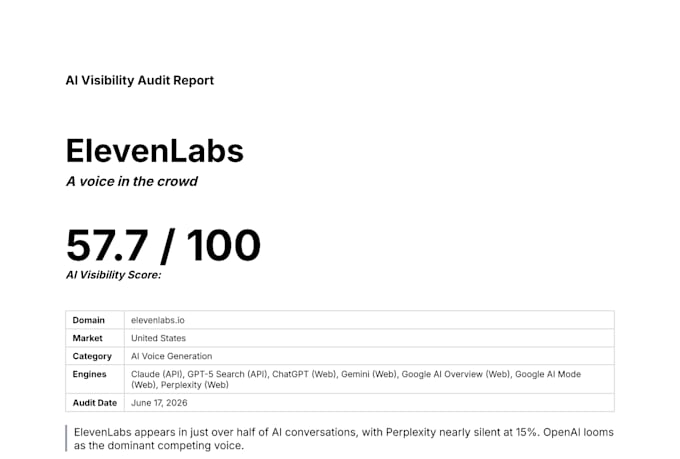Select the ElevenLabs title text
Viewport: 680px width, 459px height.
click(155, 151)
